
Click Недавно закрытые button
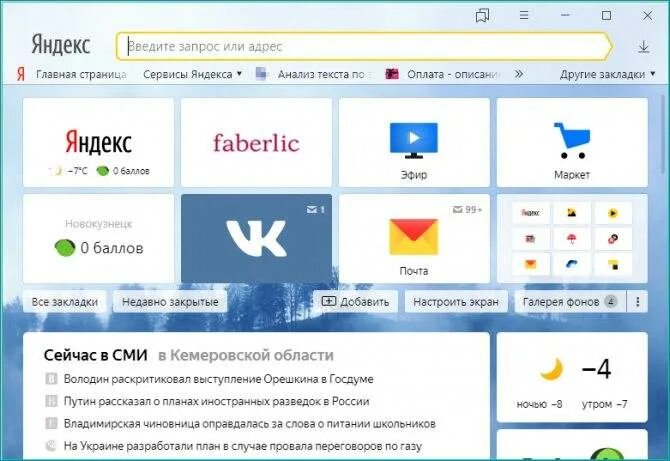point(170,302)
